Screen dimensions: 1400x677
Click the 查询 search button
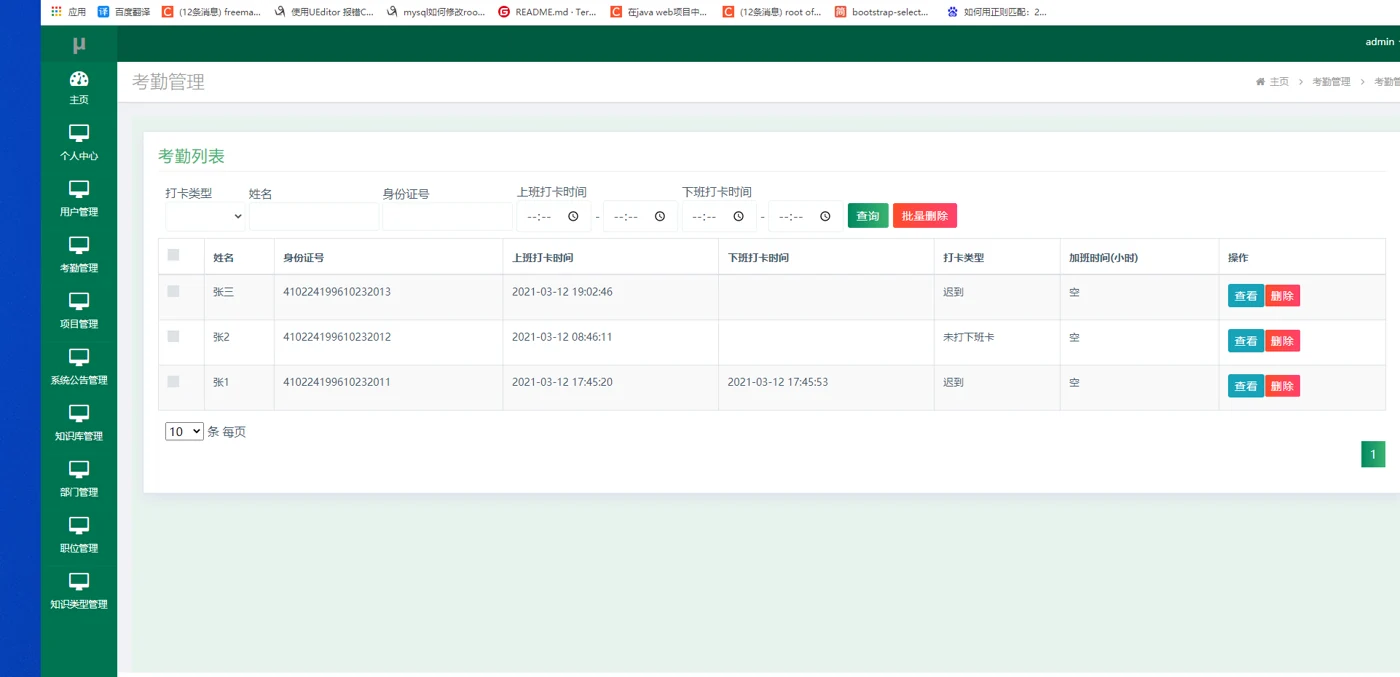coord(868,216)
